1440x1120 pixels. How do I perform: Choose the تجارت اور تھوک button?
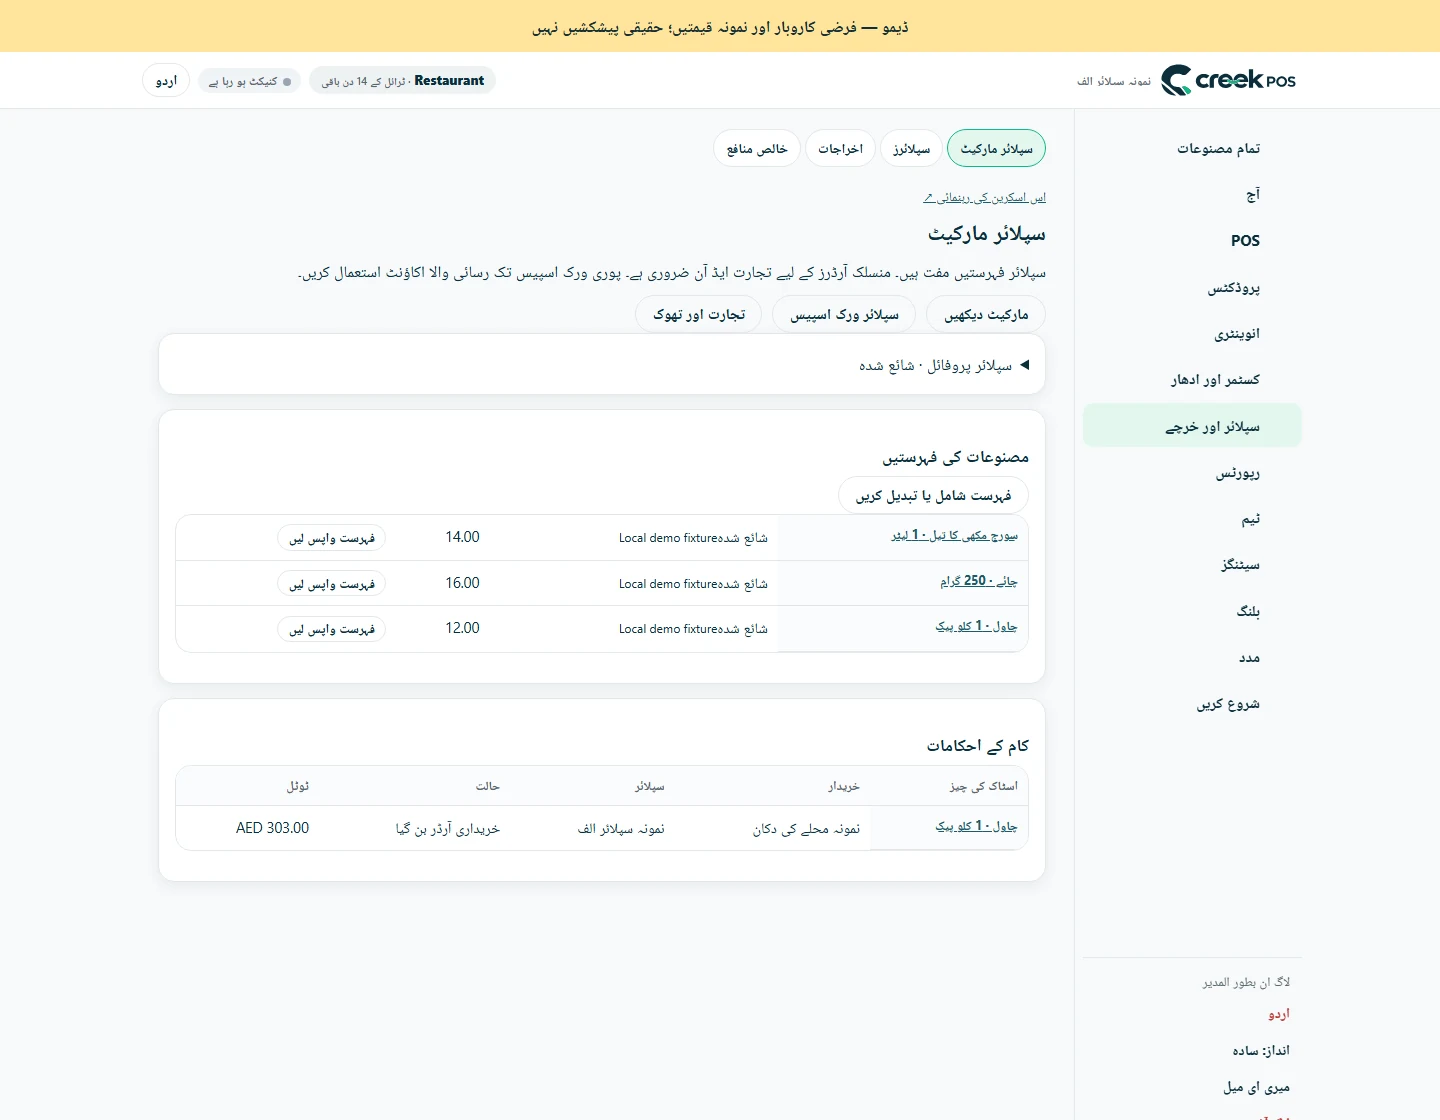click(699, 314)
